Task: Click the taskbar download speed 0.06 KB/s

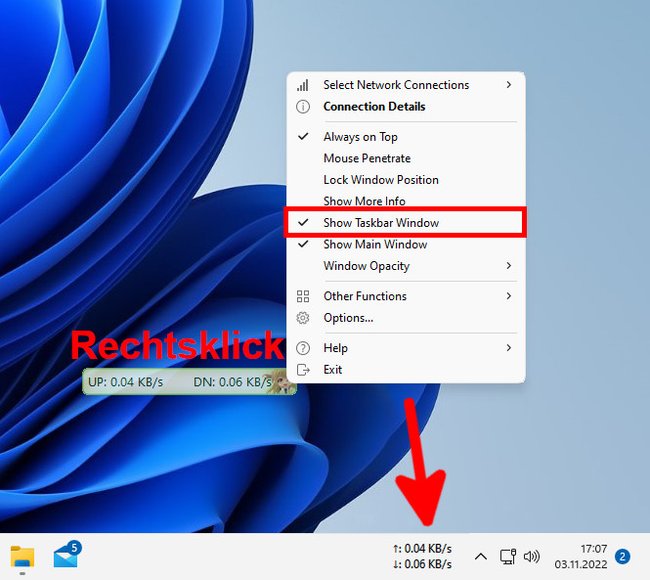Action: [x=422, y=564]
